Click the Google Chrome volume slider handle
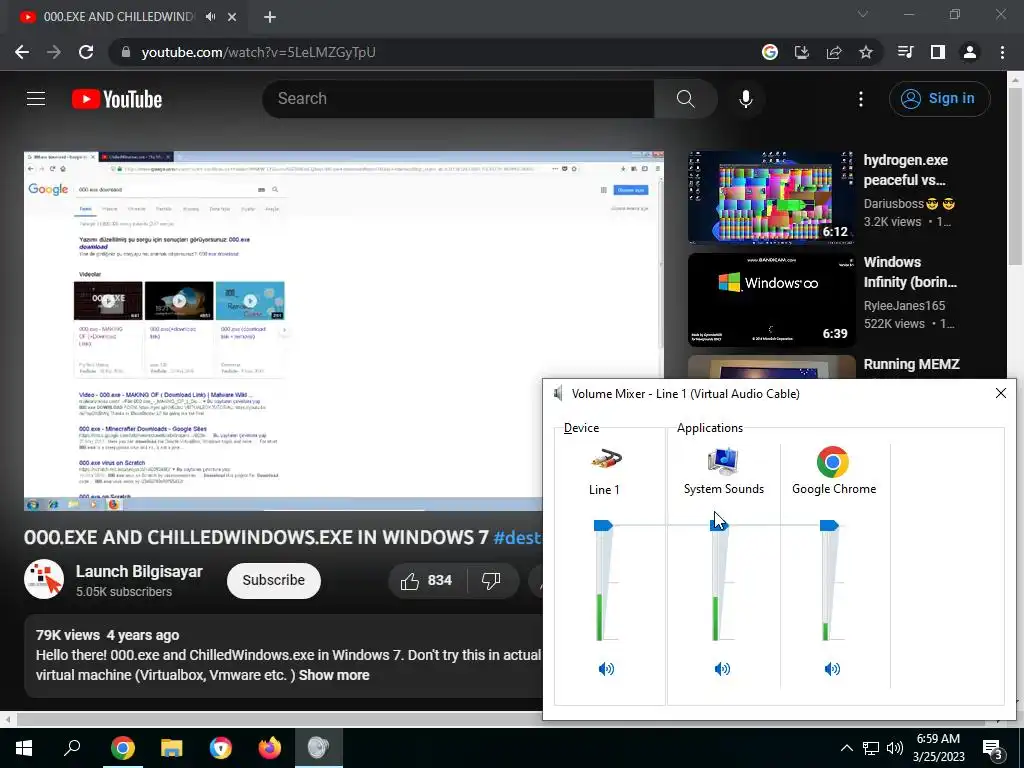Image resolution: width=1024 pixels, height=768 pixels. tap(829, 525)
